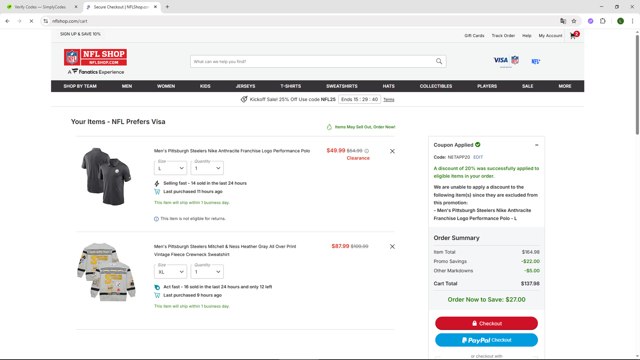Open the Men menu
Viewport: 640px width, 360px height.
tap(127, 86)
